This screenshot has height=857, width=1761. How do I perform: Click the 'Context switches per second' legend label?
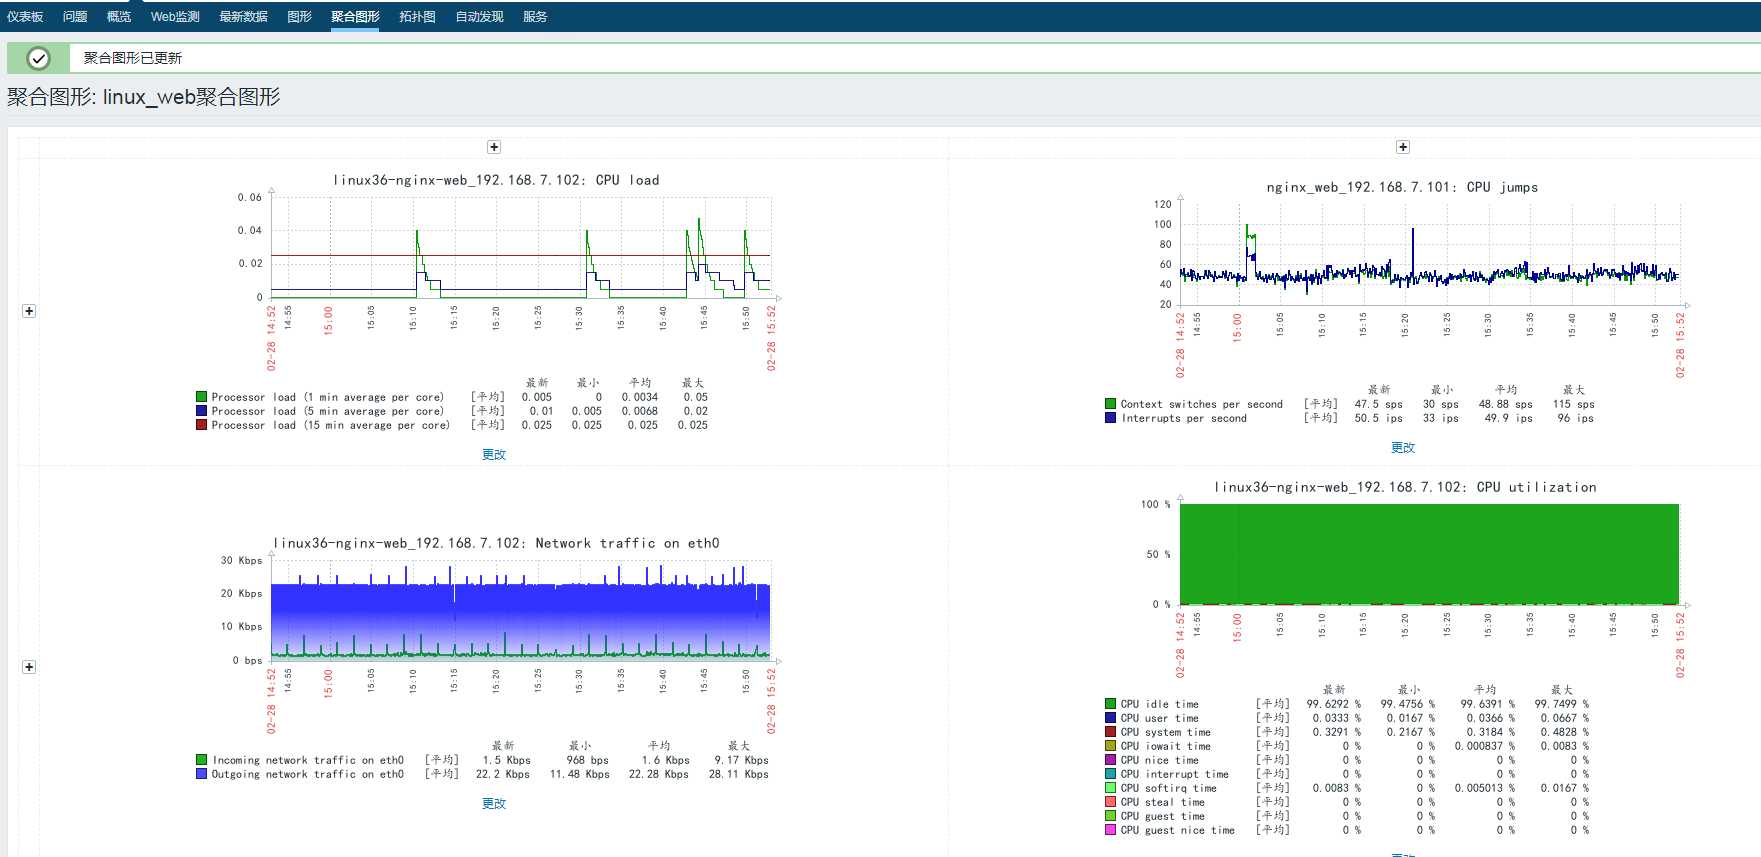[1202, 404]
